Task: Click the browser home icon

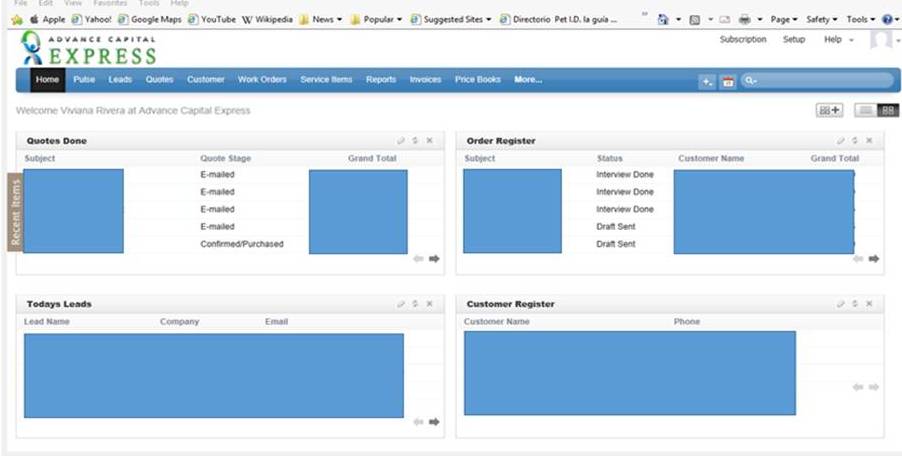Action: 663,20
